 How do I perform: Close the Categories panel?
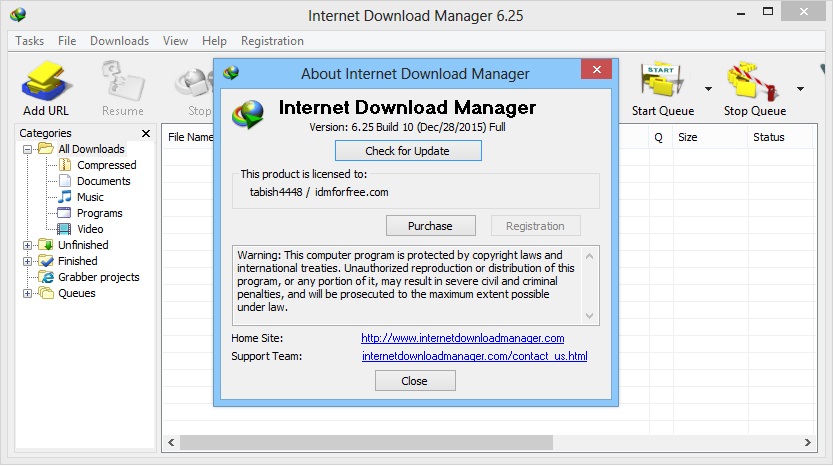click(146, 133)
